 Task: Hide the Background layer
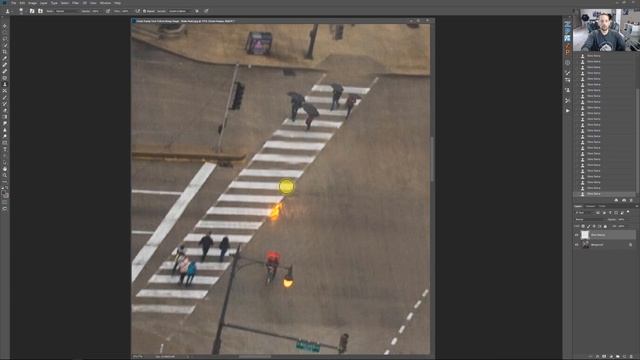pyautogui.click(x=577, y=244)
